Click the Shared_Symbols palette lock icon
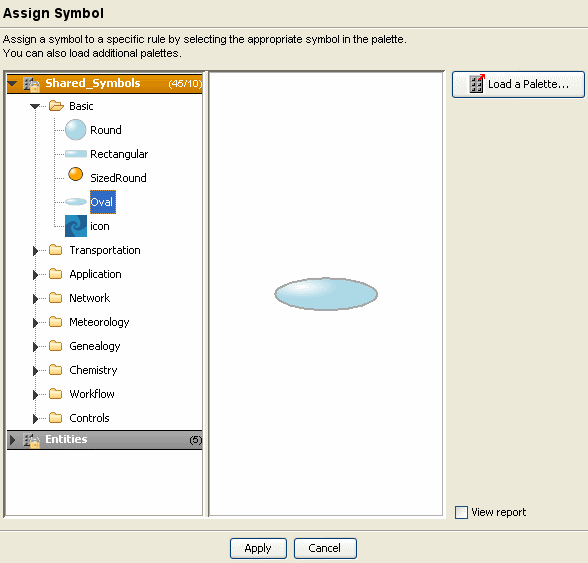Viewport: 588px width, 563px height. coord(32,84)
